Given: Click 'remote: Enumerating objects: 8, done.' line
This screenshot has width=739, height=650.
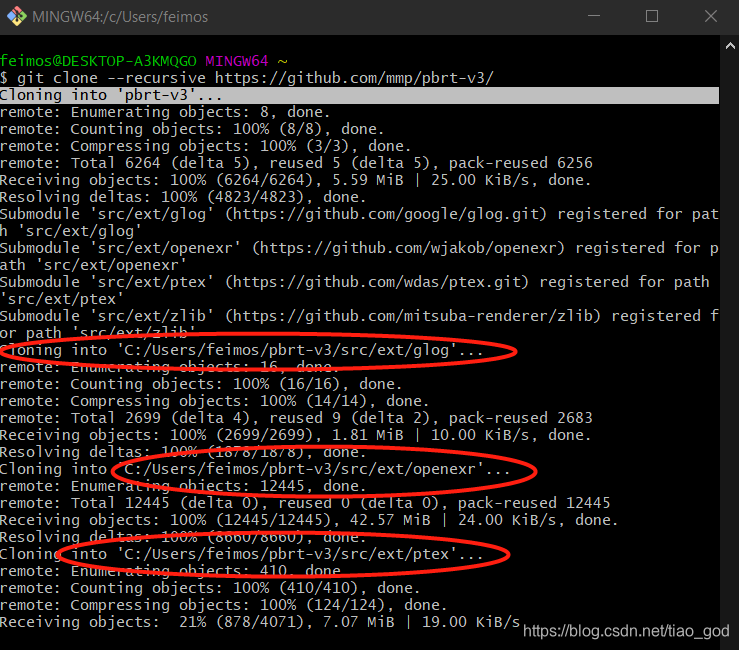Looking at the screenshot, I should tap(165, 112).
